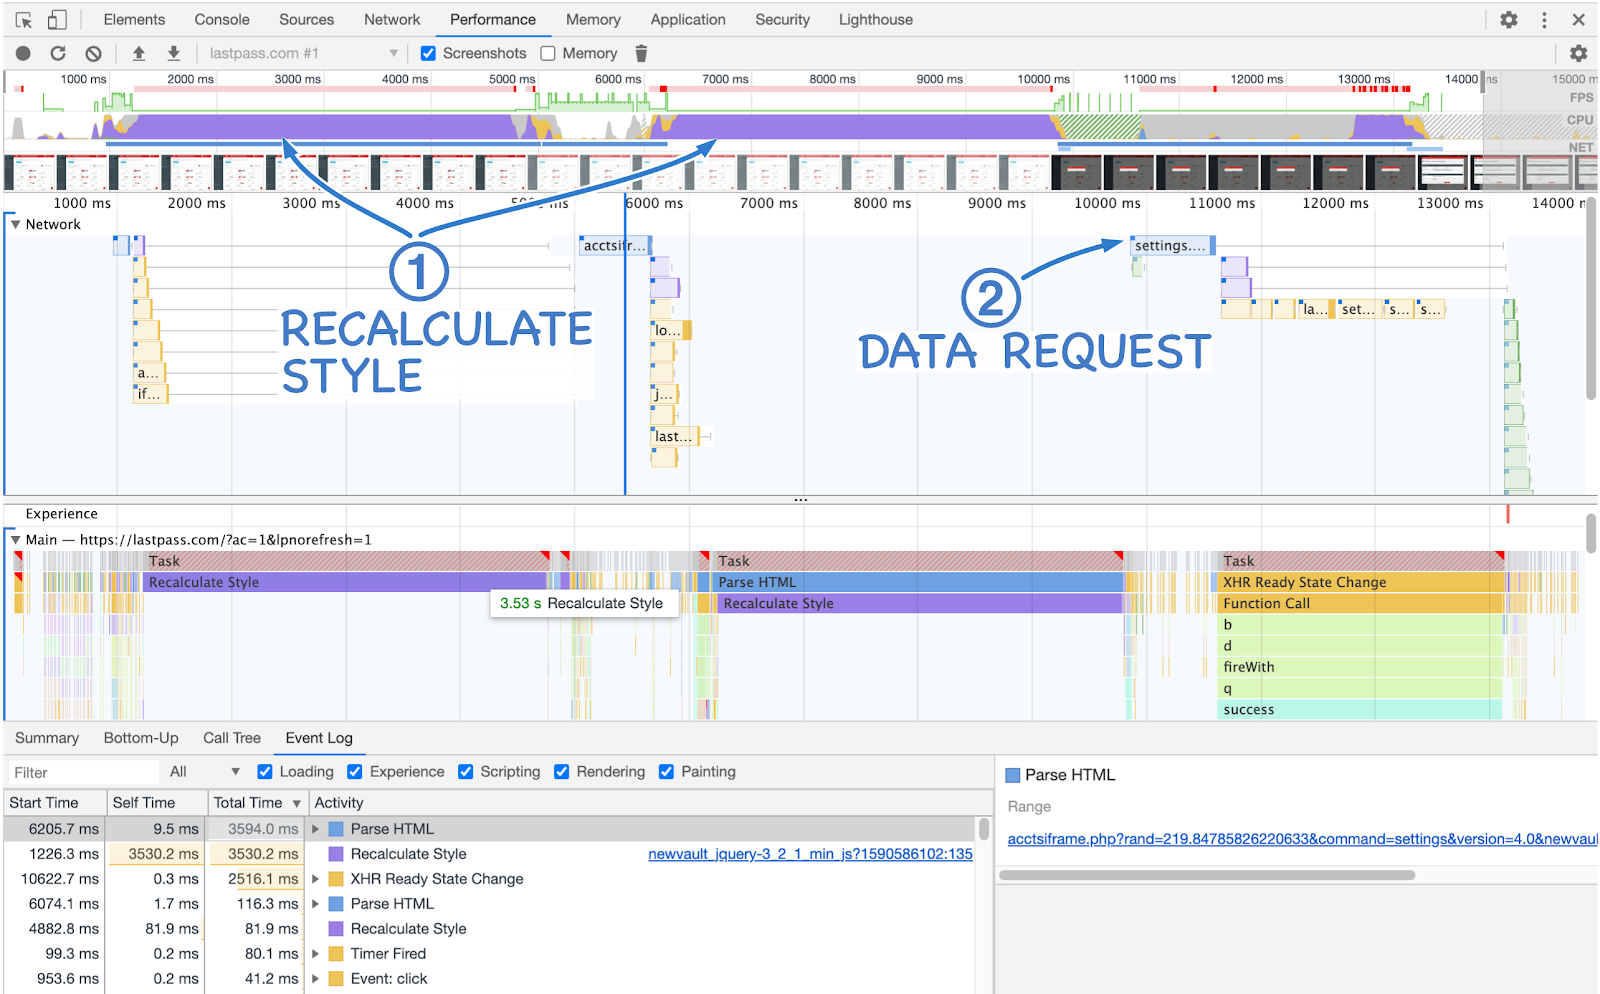Expand the Parse HTML 116.3 ms row
Image resolution: width=1600 pixels, height=994 pixels.
click(x=316, y=904)
